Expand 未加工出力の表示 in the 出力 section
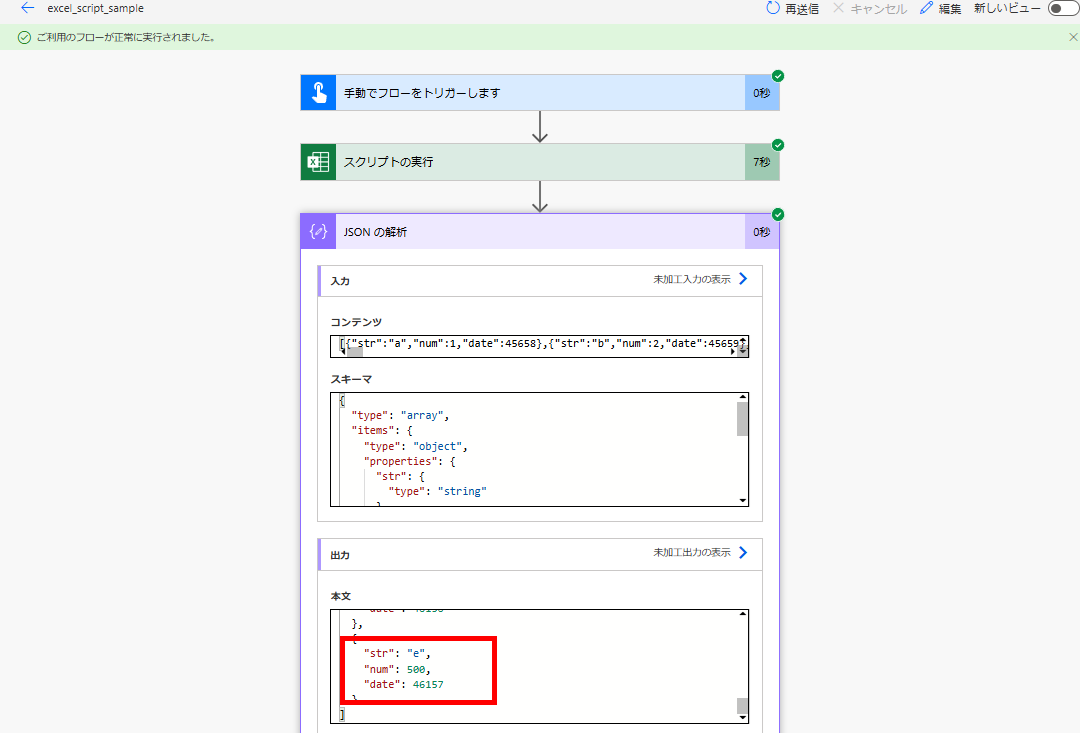 click(x=693, y=553)
